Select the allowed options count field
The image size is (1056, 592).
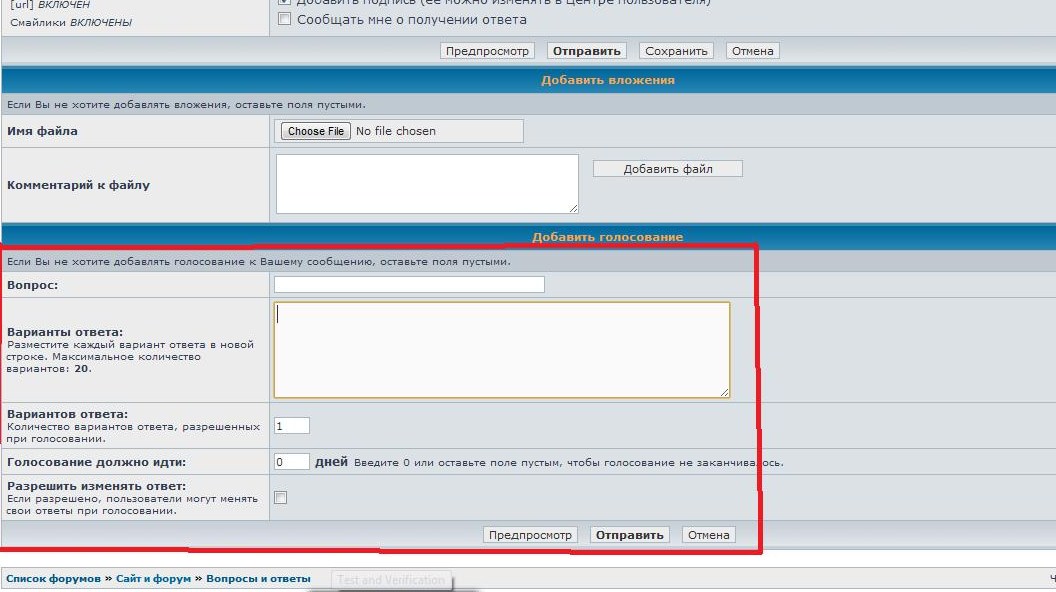click(x=291, y=426)
